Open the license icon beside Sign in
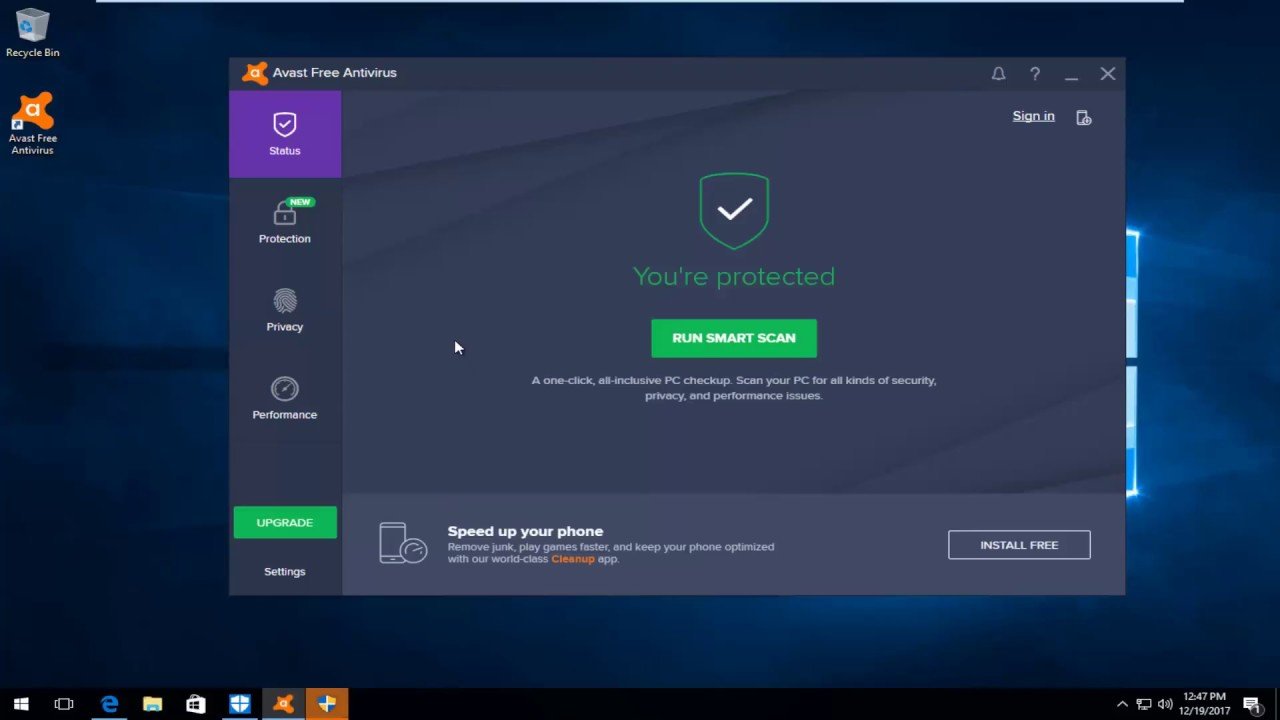 tap(1084, 117)
